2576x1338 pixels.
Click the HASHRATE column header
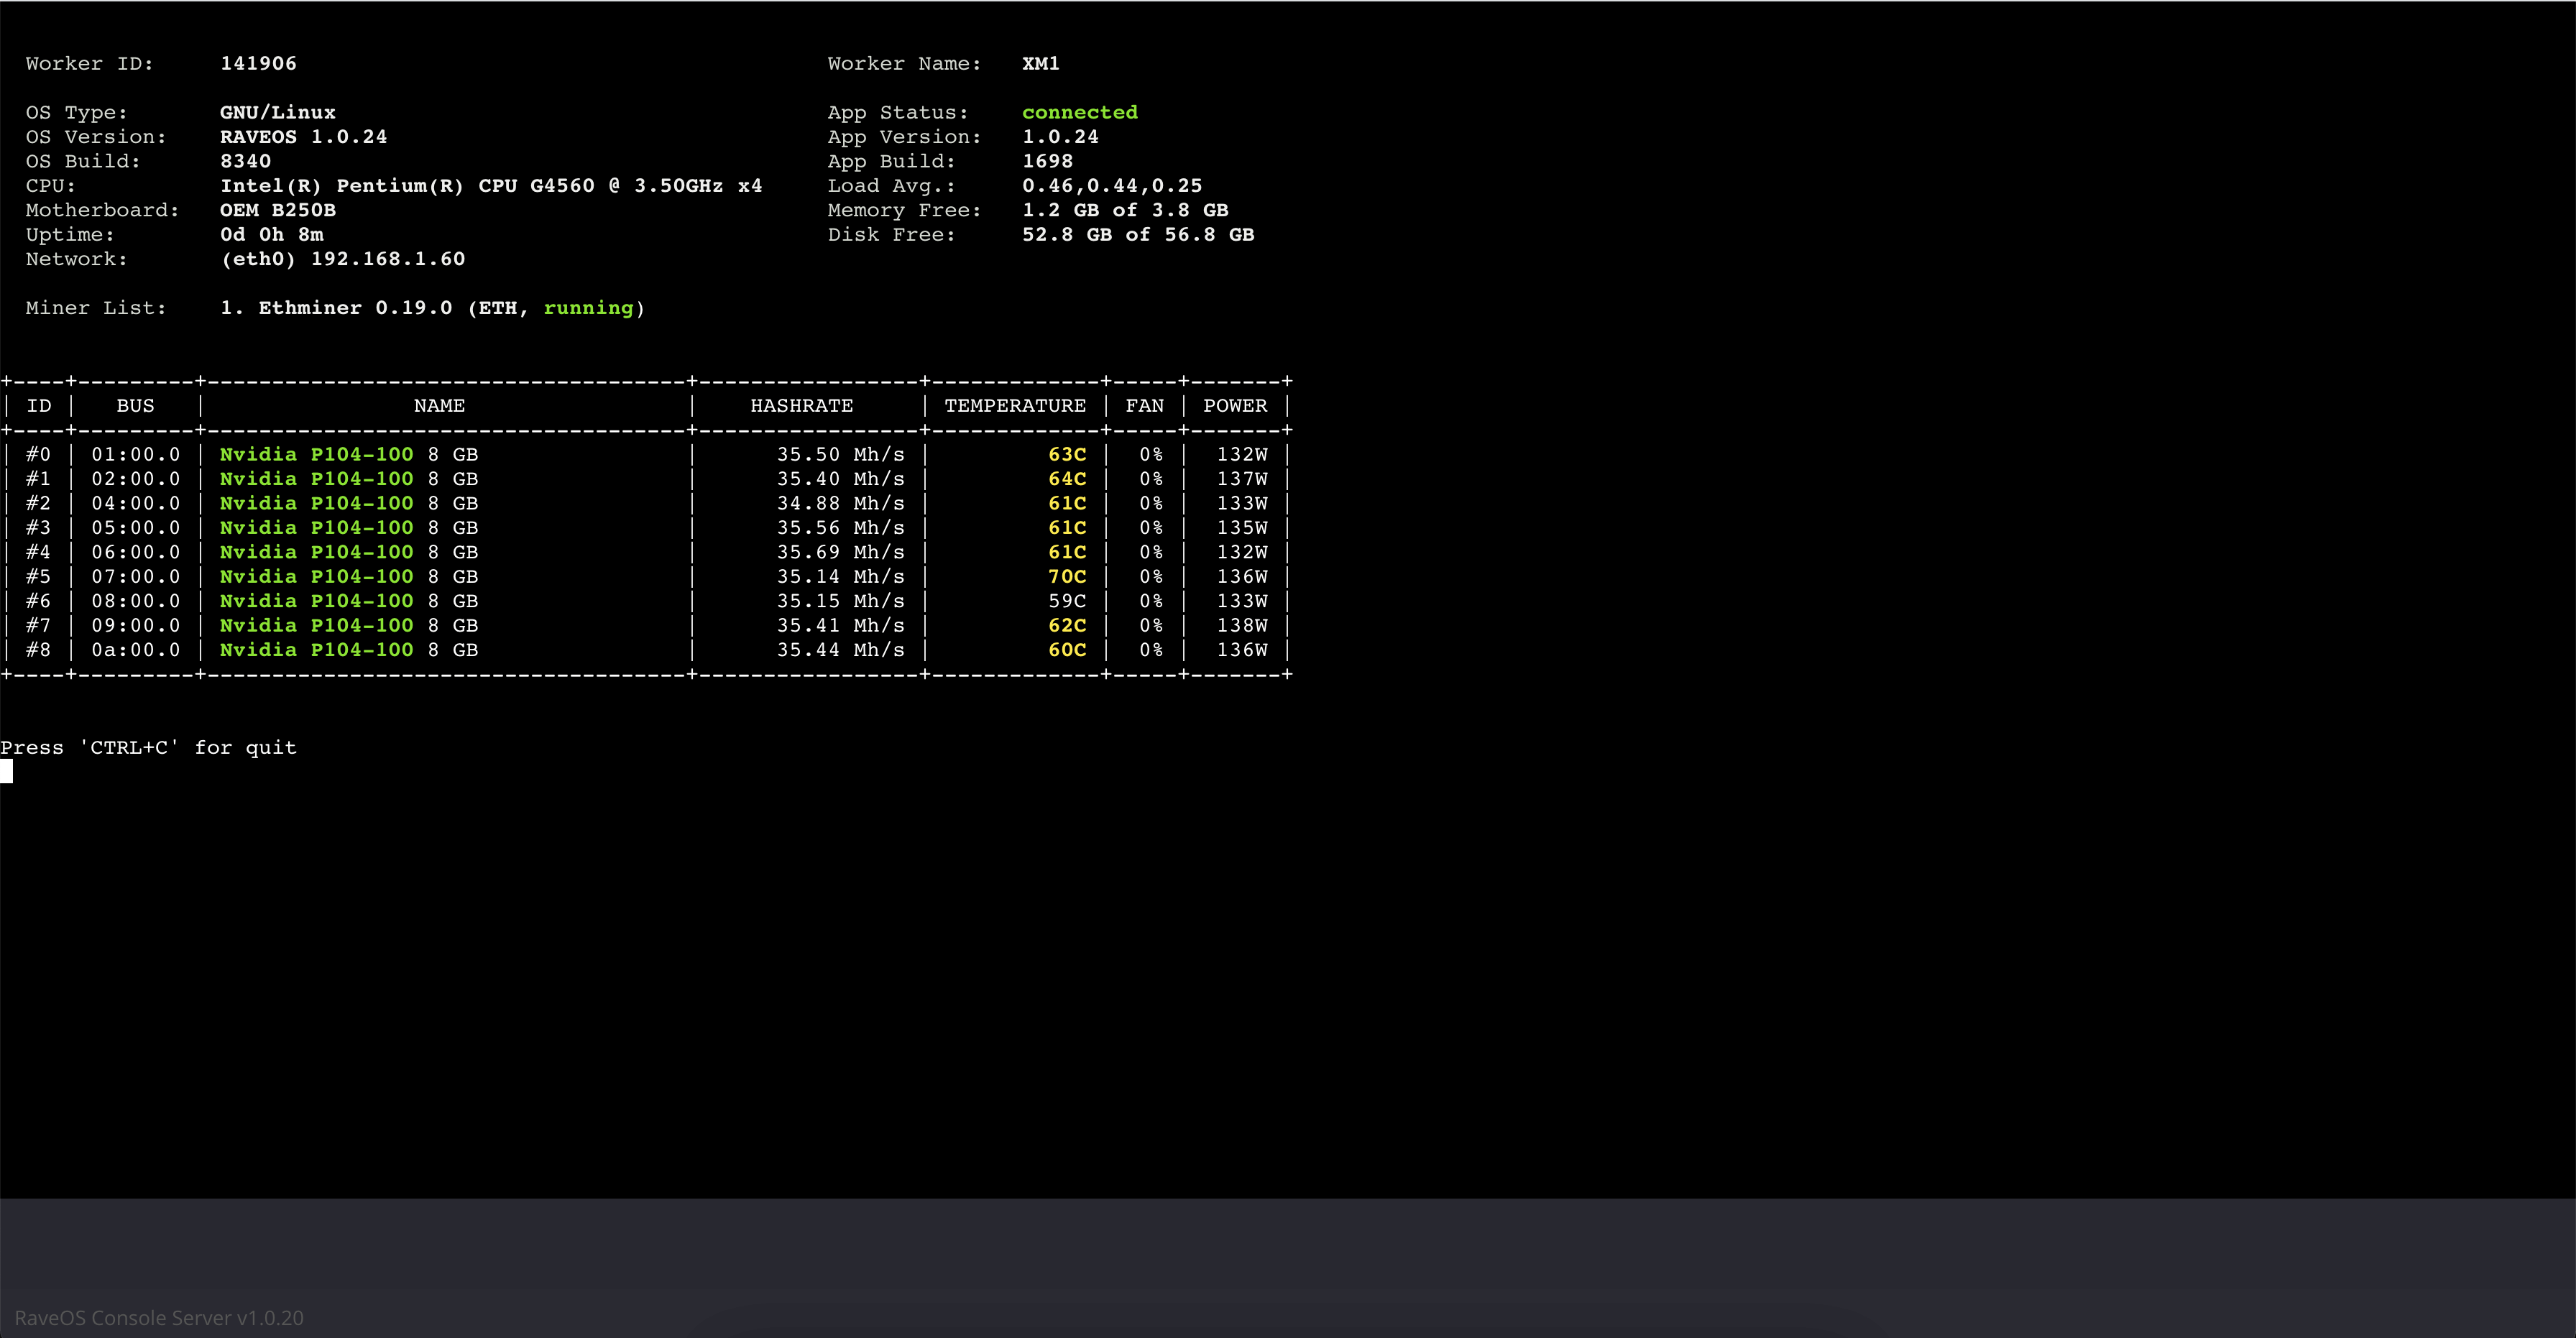(x=801, y=406)
